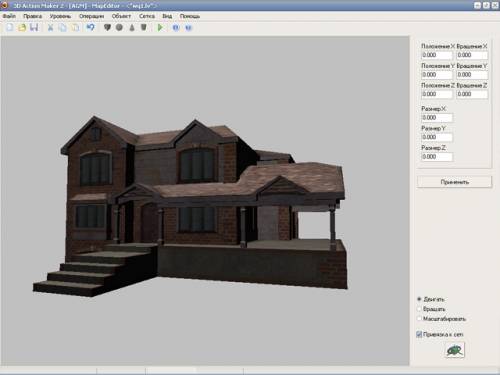Click the cone primitive toolbar icon

coord(132,27)
